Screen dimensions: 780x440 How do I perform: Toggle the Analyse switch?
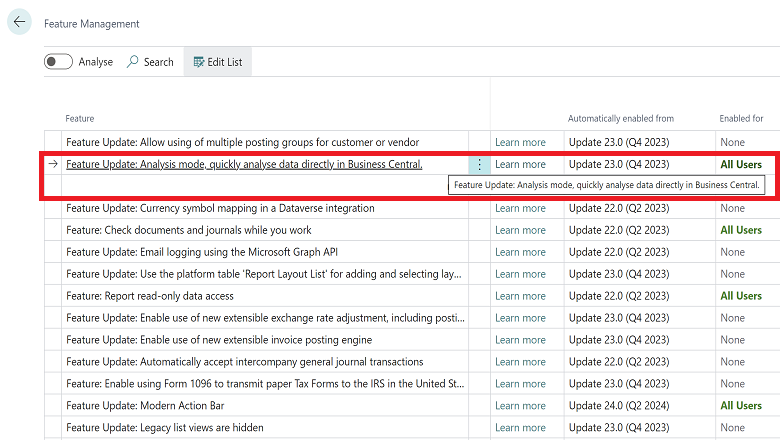58,62
